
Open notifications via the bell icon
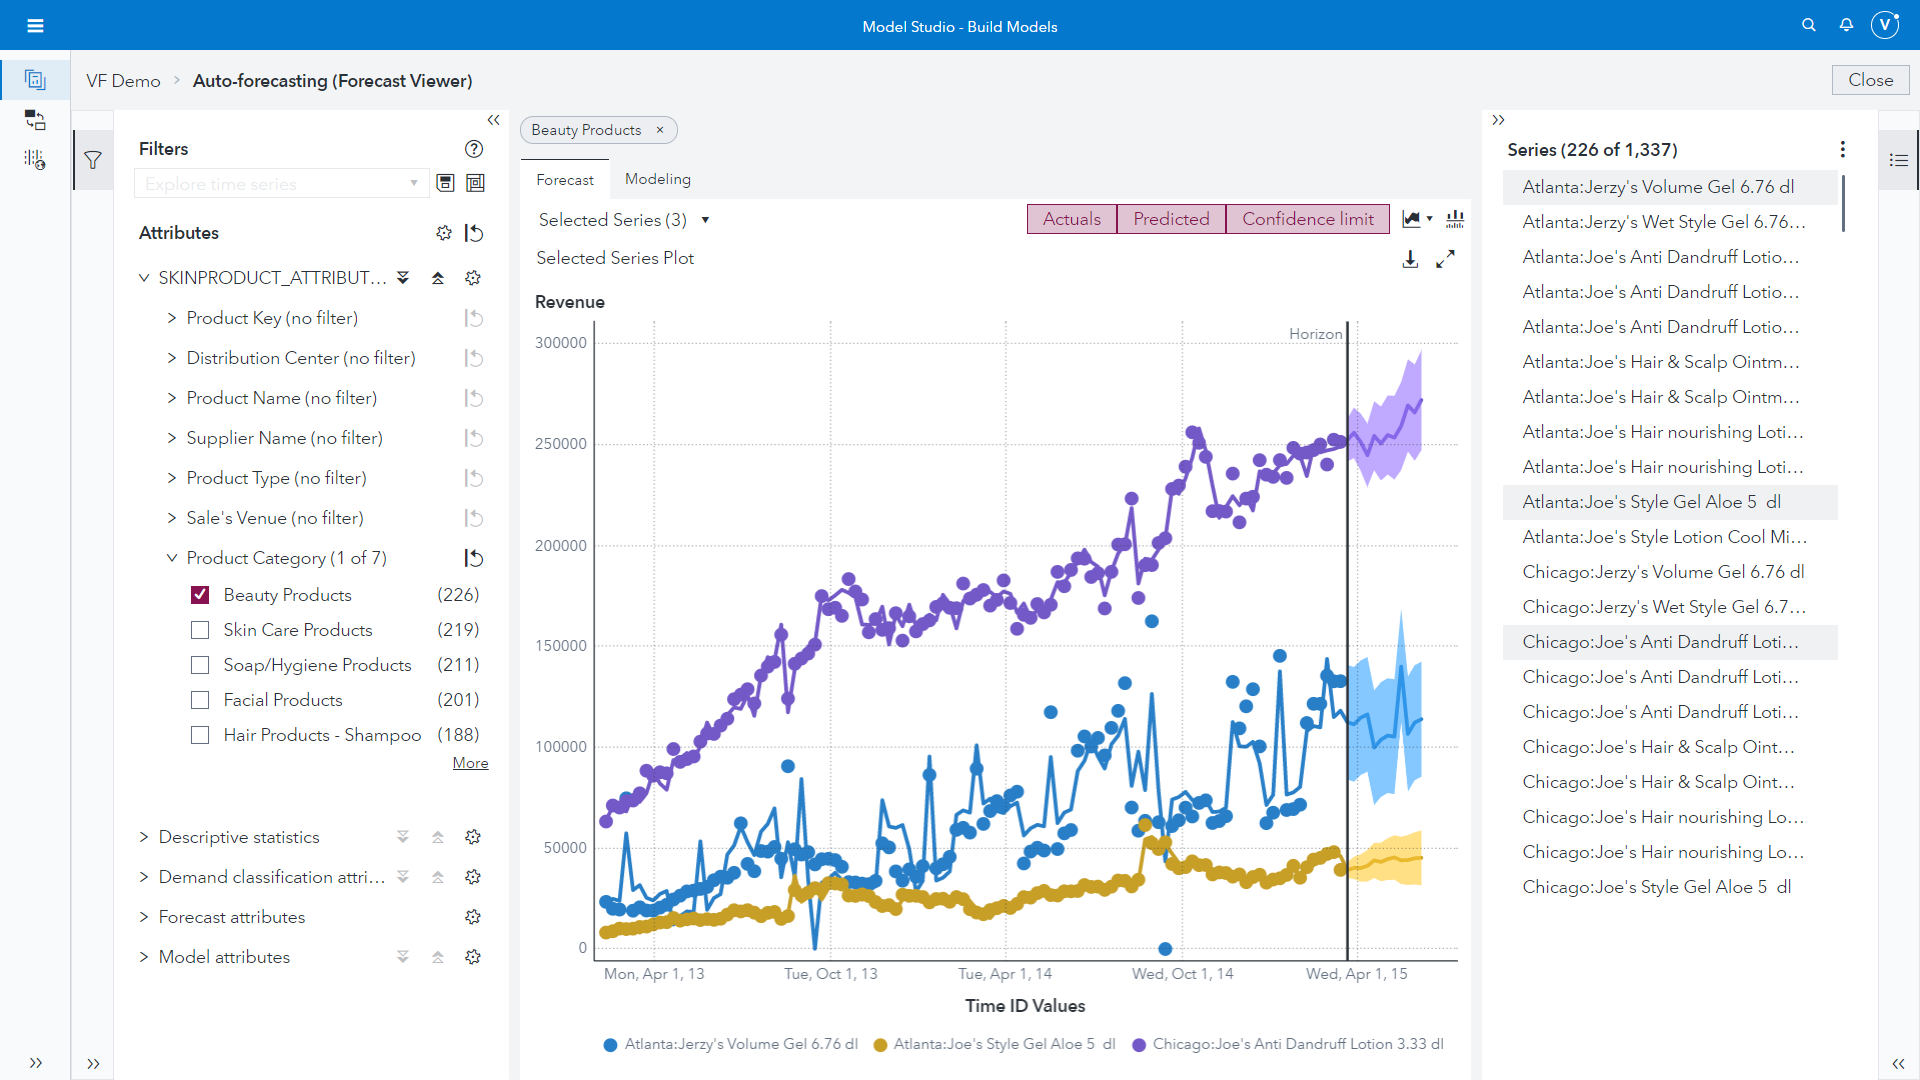pyautogui.click(x=1846, y=25)
